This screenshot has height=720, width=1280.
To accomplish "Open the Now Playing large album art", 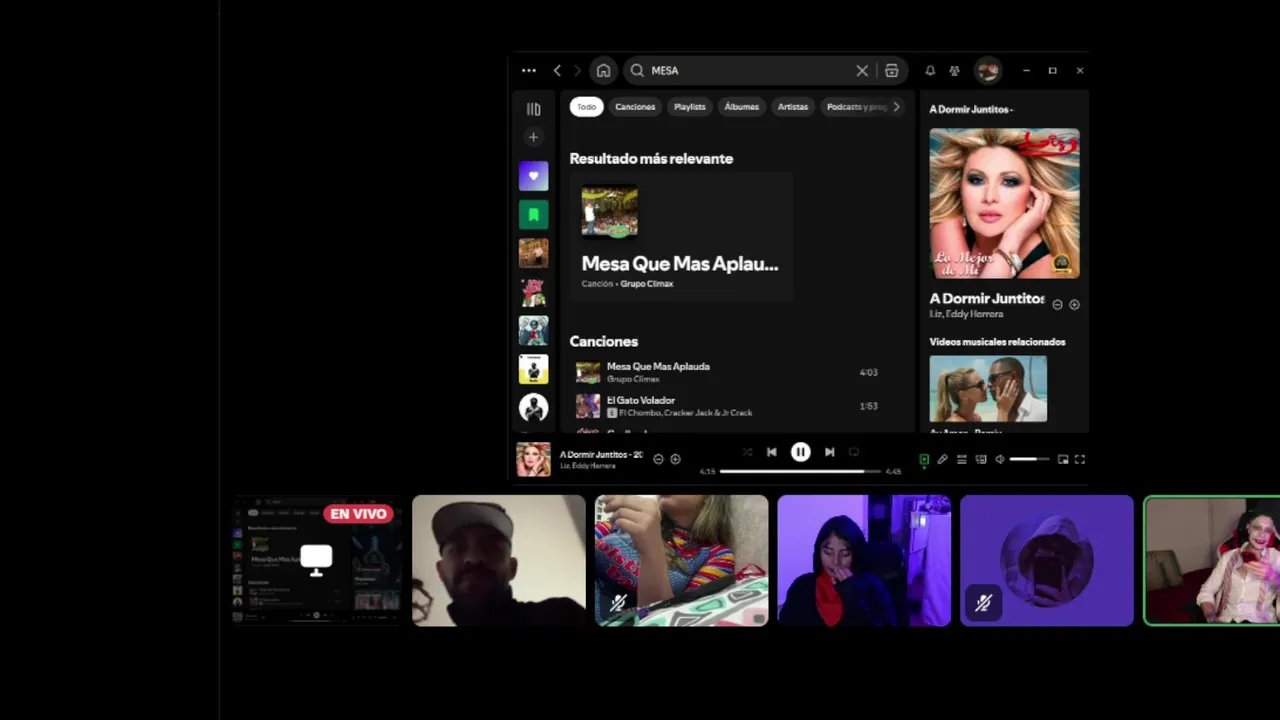I will [x=1004, y=204].
